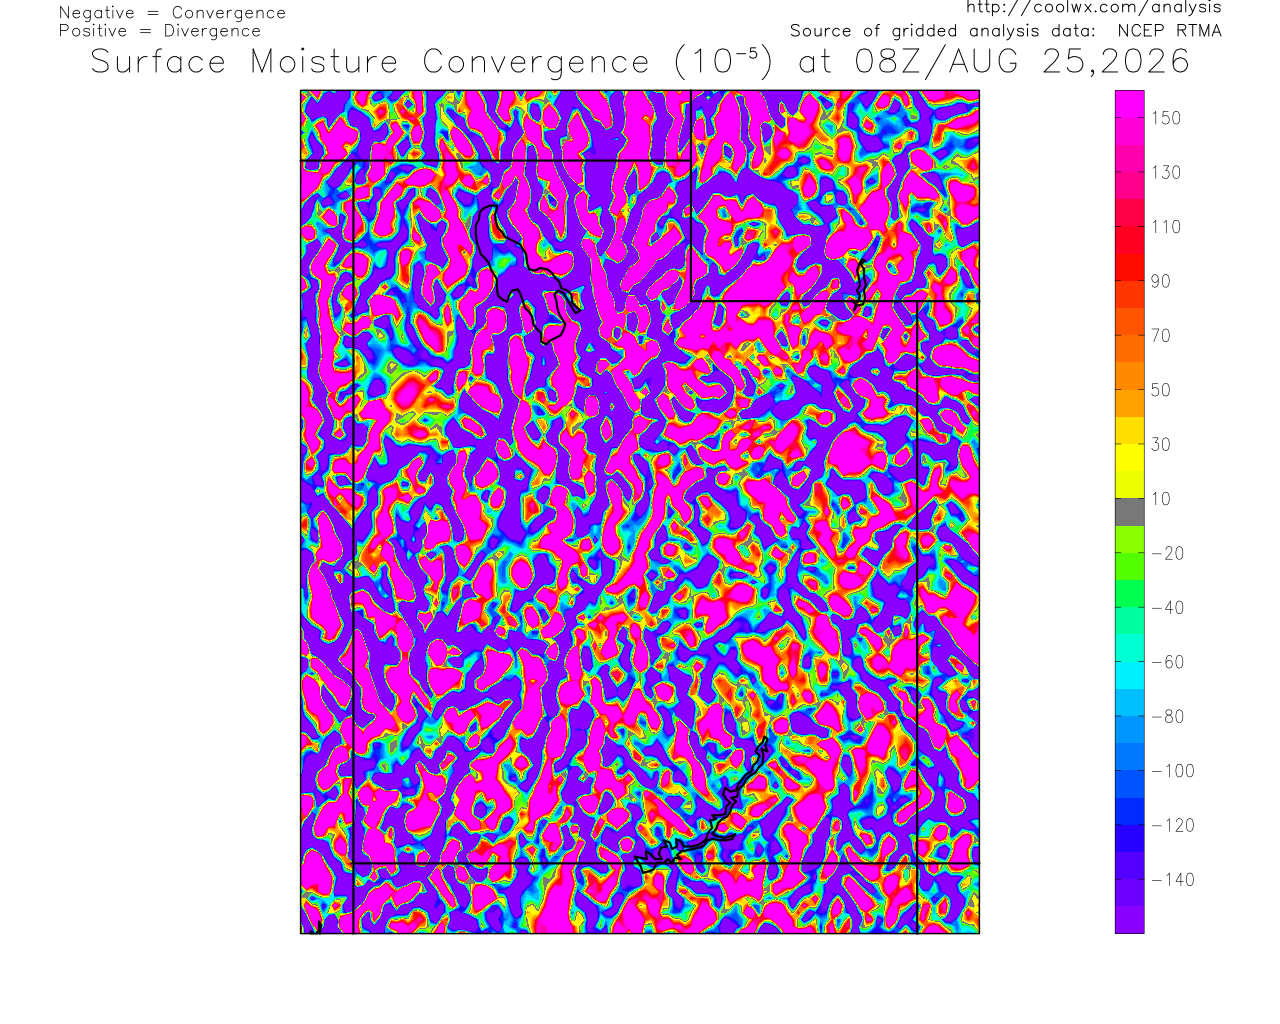Click the coolwx.com/analysis URL text
Viewport: 1280px width, 1024px height.
click(1093, 7)
